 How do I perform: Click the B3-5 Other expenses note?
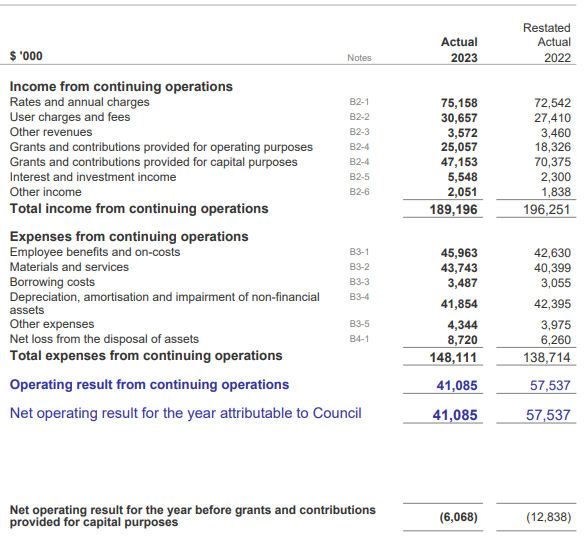[x=359, y=324]
